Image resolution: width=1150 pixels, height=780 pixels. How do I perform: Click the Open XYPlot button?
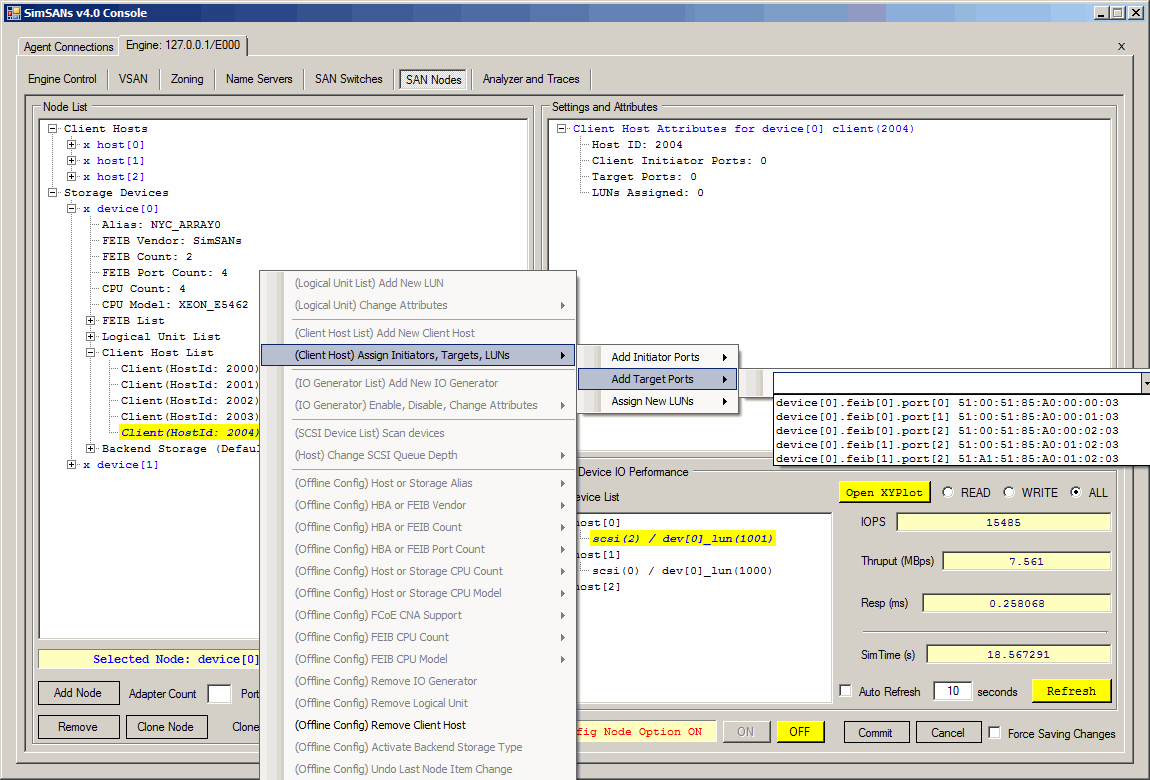[x=883, y=492]
